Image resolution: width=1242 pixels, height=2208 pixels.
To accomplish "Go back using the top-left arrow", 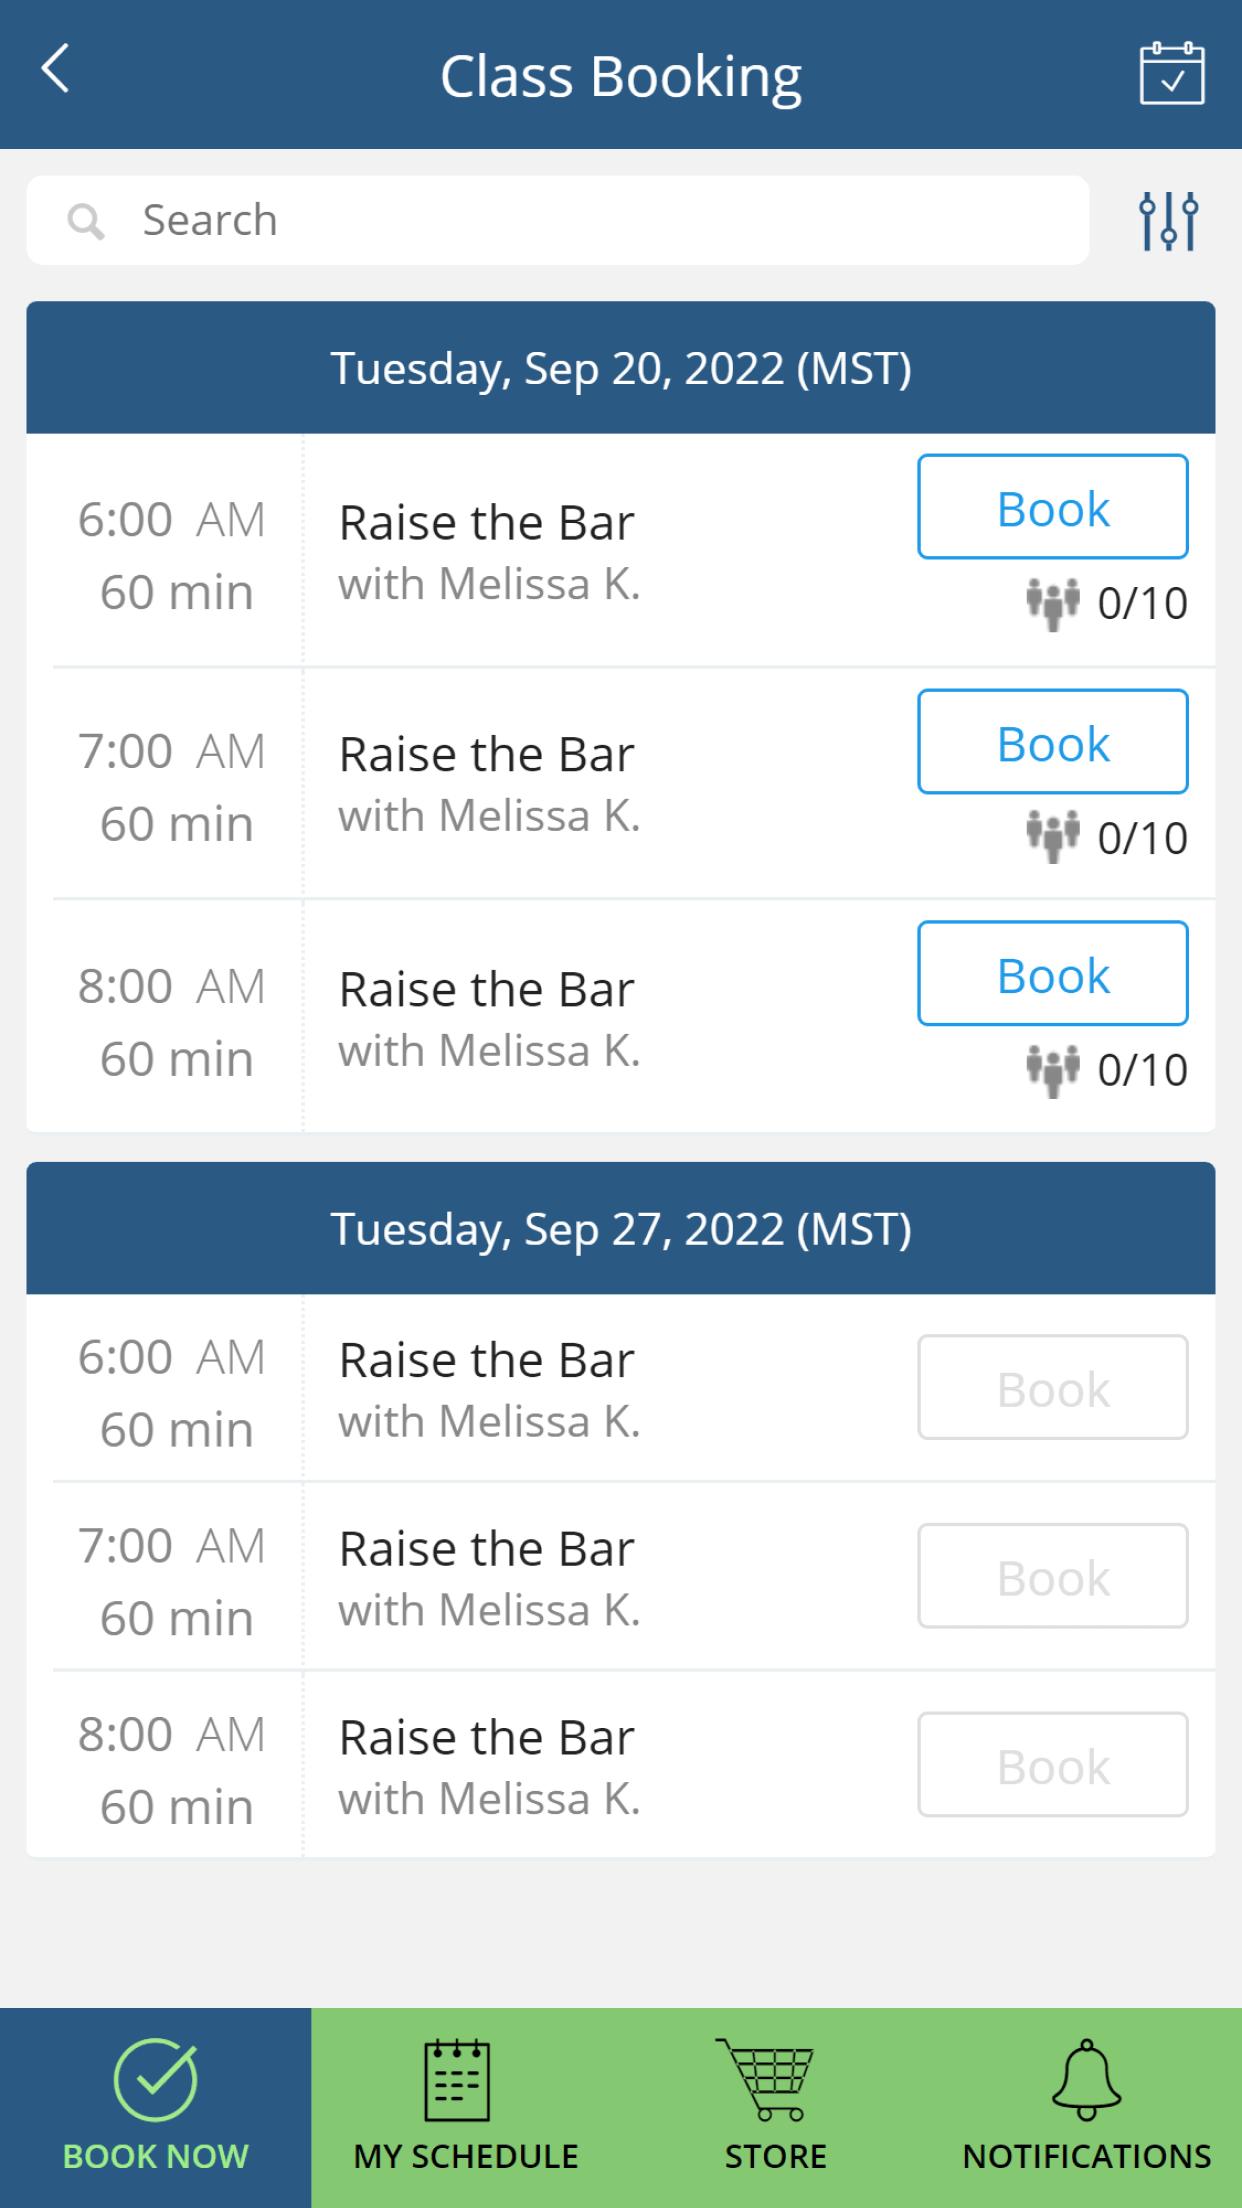I will pos(55,69).
